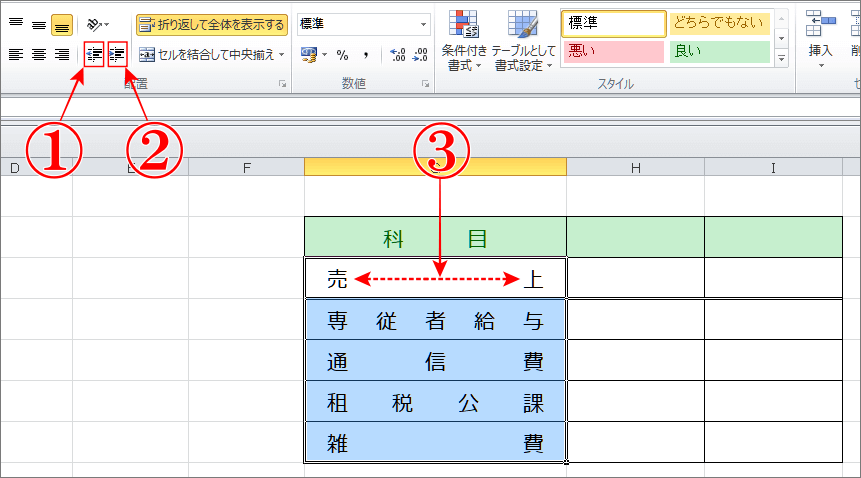Toggle 折り返して全体を表示する wrap text
Viewport: 861px width, 478px height.
(x=212, y=25)
